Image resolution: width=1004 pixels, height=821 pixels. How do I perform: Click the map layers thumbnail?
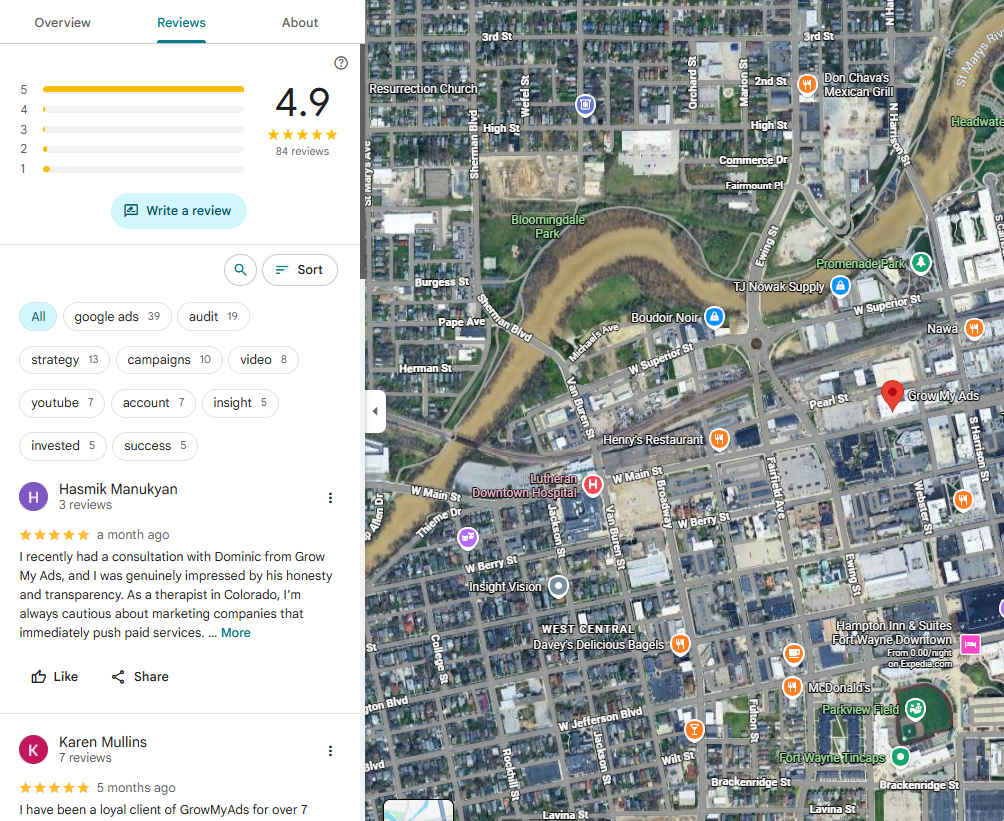coord(418,810)
